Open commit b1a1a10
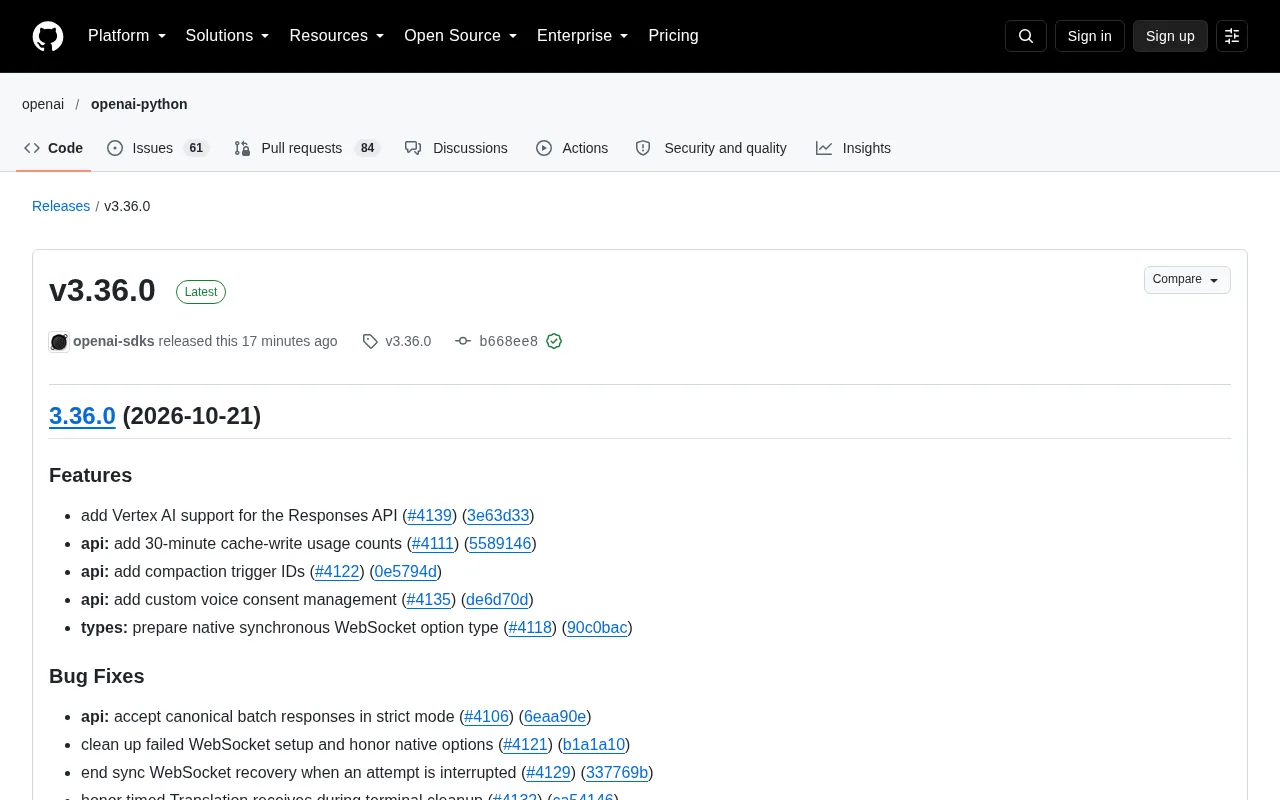1280x800 pixels. coord(594,745)
